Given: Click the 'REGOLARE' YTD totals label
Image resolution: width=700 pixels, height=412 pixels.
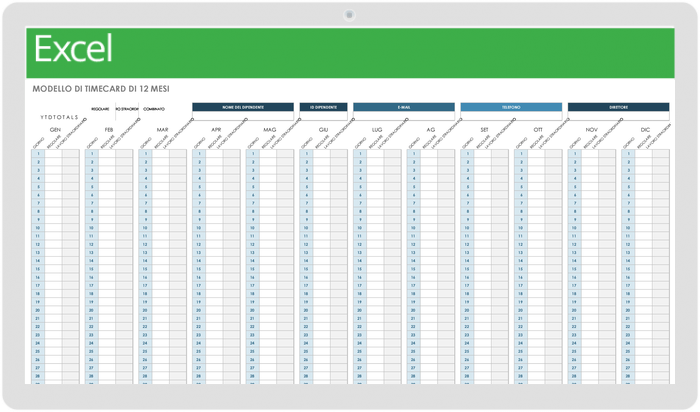Looking at the screenshot, I should (100, 109).
